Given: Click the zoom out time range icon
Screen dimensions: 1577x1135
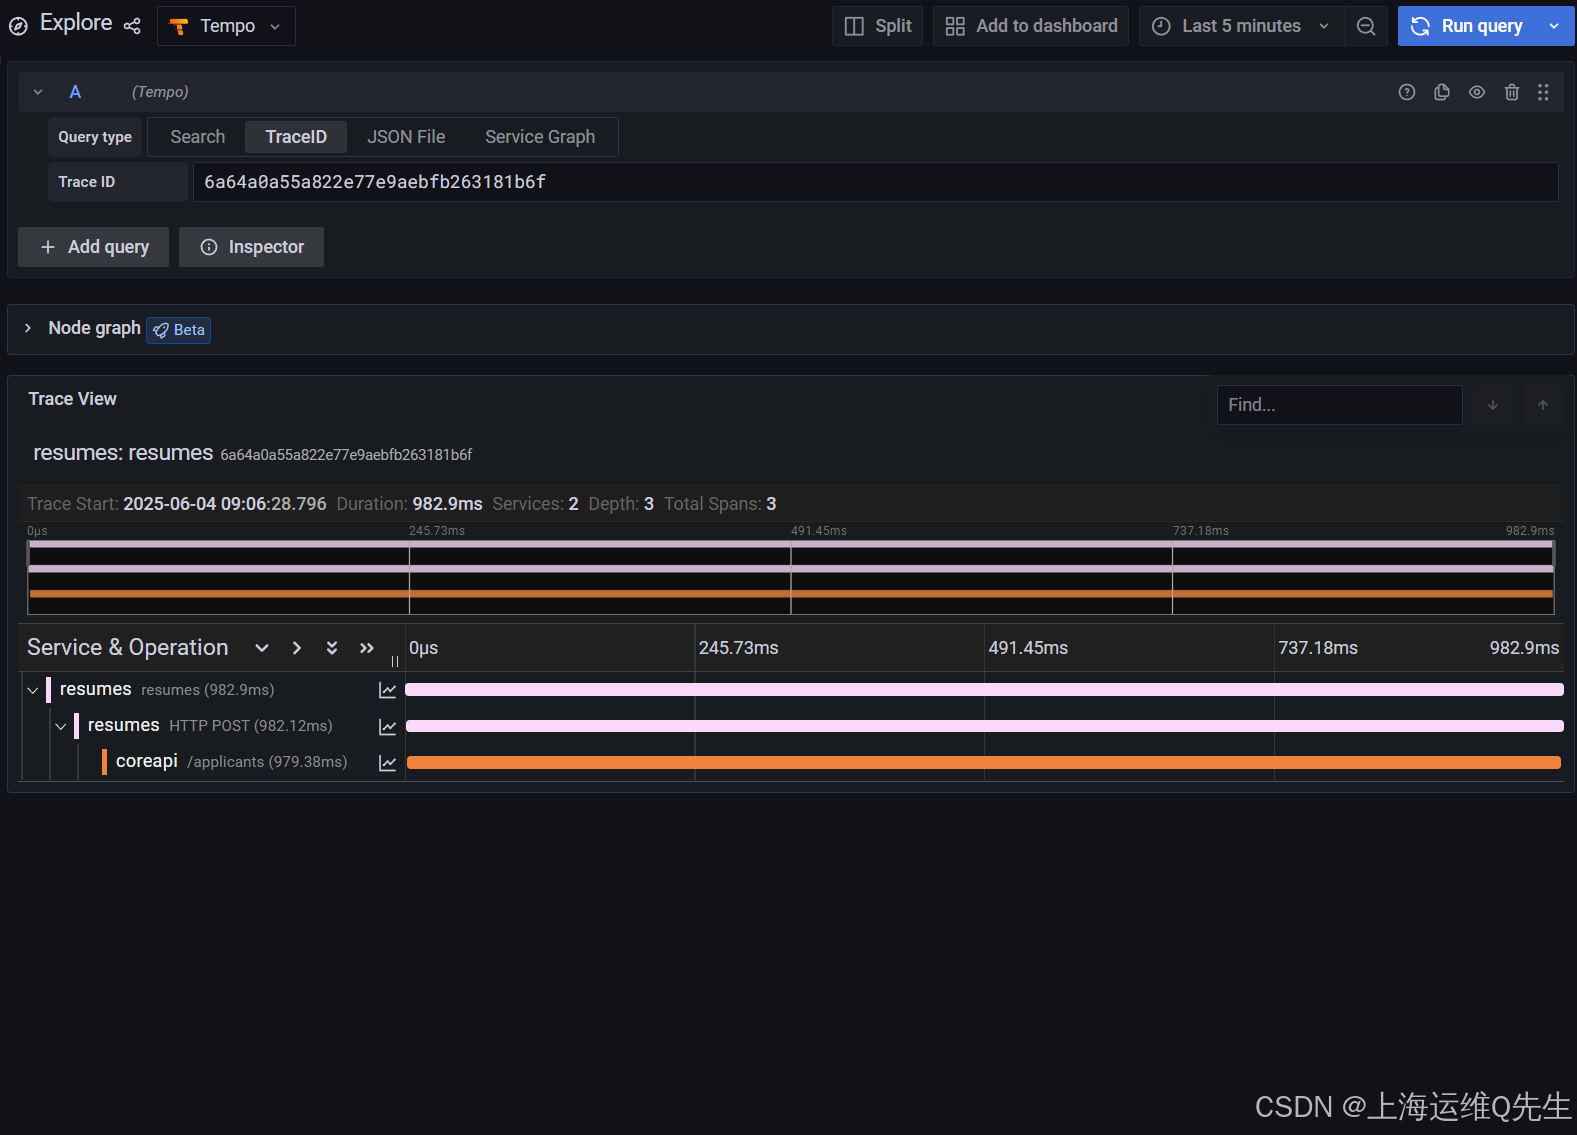Looking at the screenshot, I should click(1366, 26).
